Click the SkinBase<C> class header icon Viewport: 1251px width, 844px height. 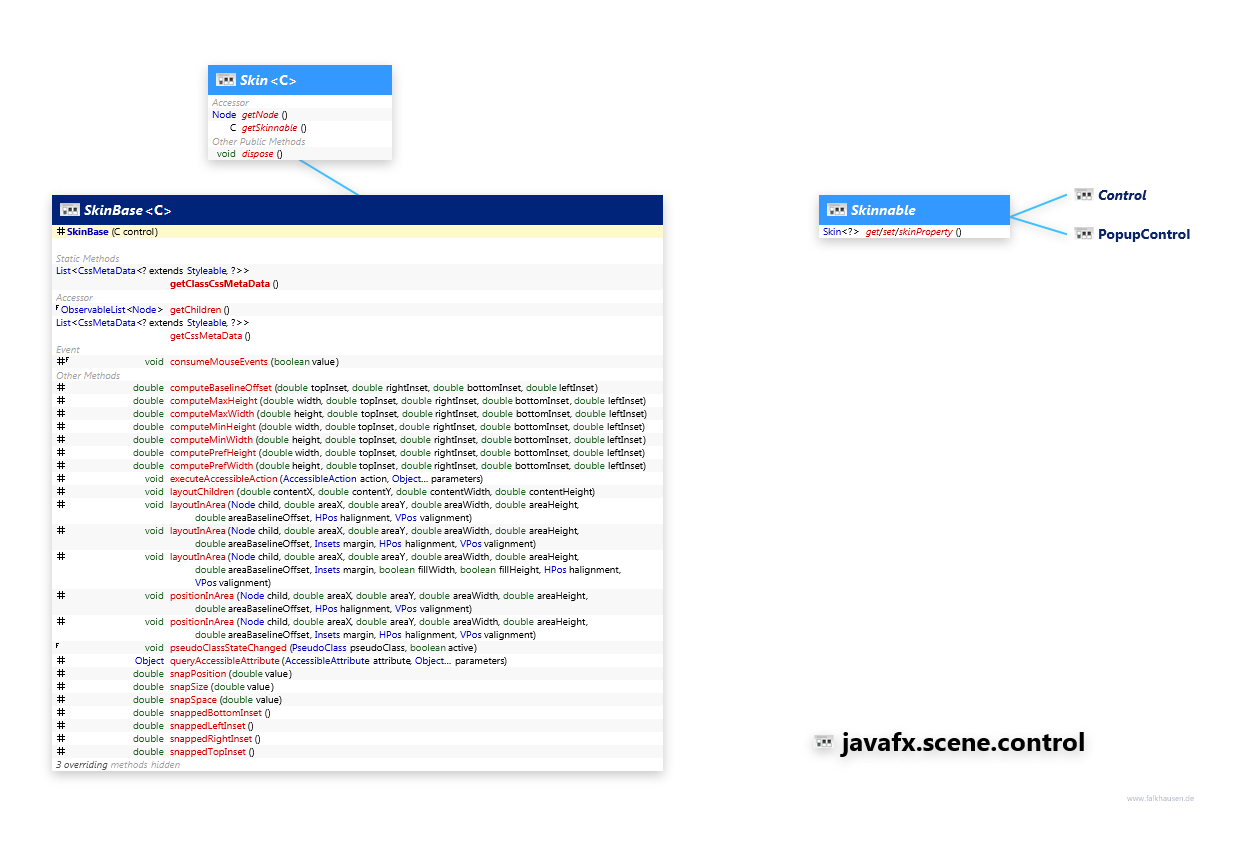point(70,210)
